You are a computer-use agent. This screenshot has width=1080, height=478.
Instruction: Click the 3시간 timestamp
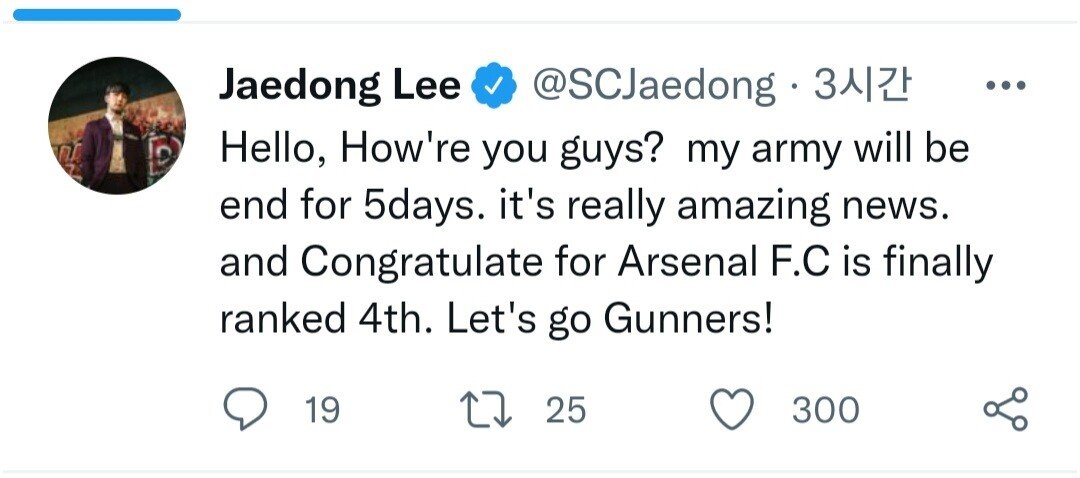point(861,88)
